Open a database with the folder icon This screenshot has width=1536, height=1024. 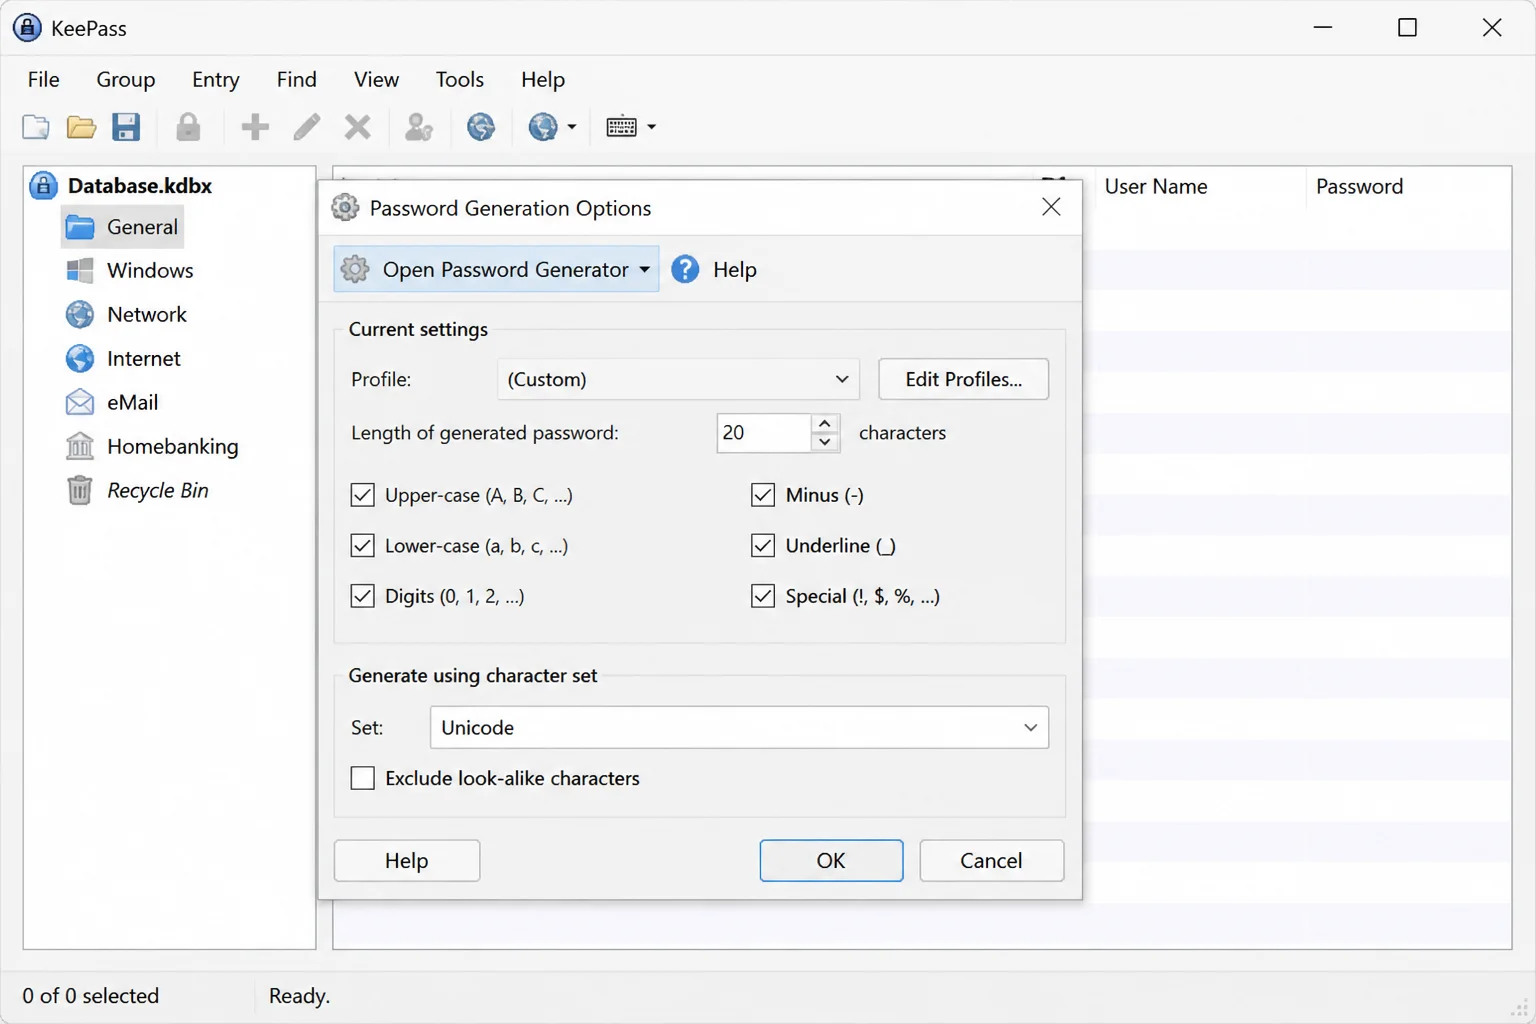(81, 127)
